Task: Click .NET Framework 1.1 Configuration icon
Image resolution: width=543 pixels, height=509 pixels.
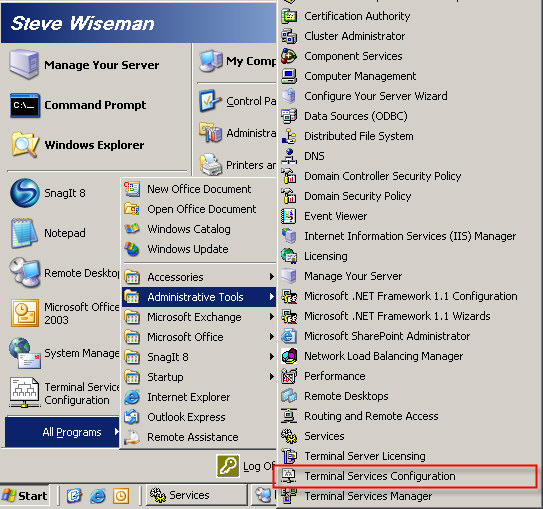Action: click(x=289, y=296)
